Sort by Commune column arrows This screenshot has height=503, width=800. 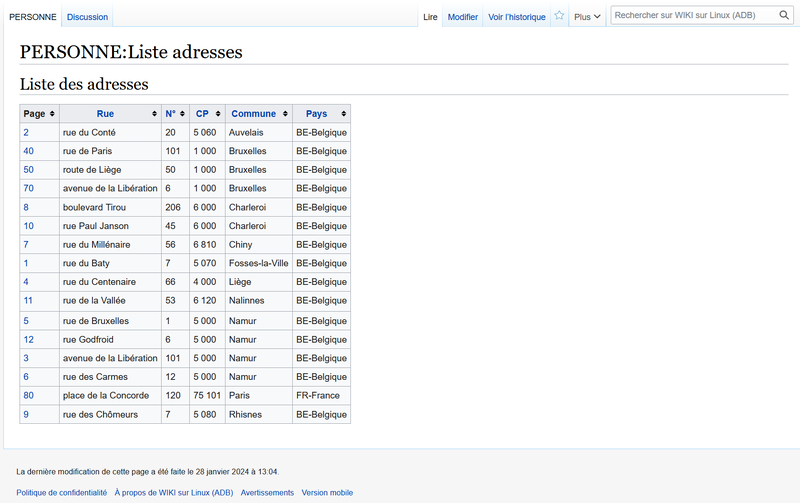pyautogui.click(x=285, y=114)
